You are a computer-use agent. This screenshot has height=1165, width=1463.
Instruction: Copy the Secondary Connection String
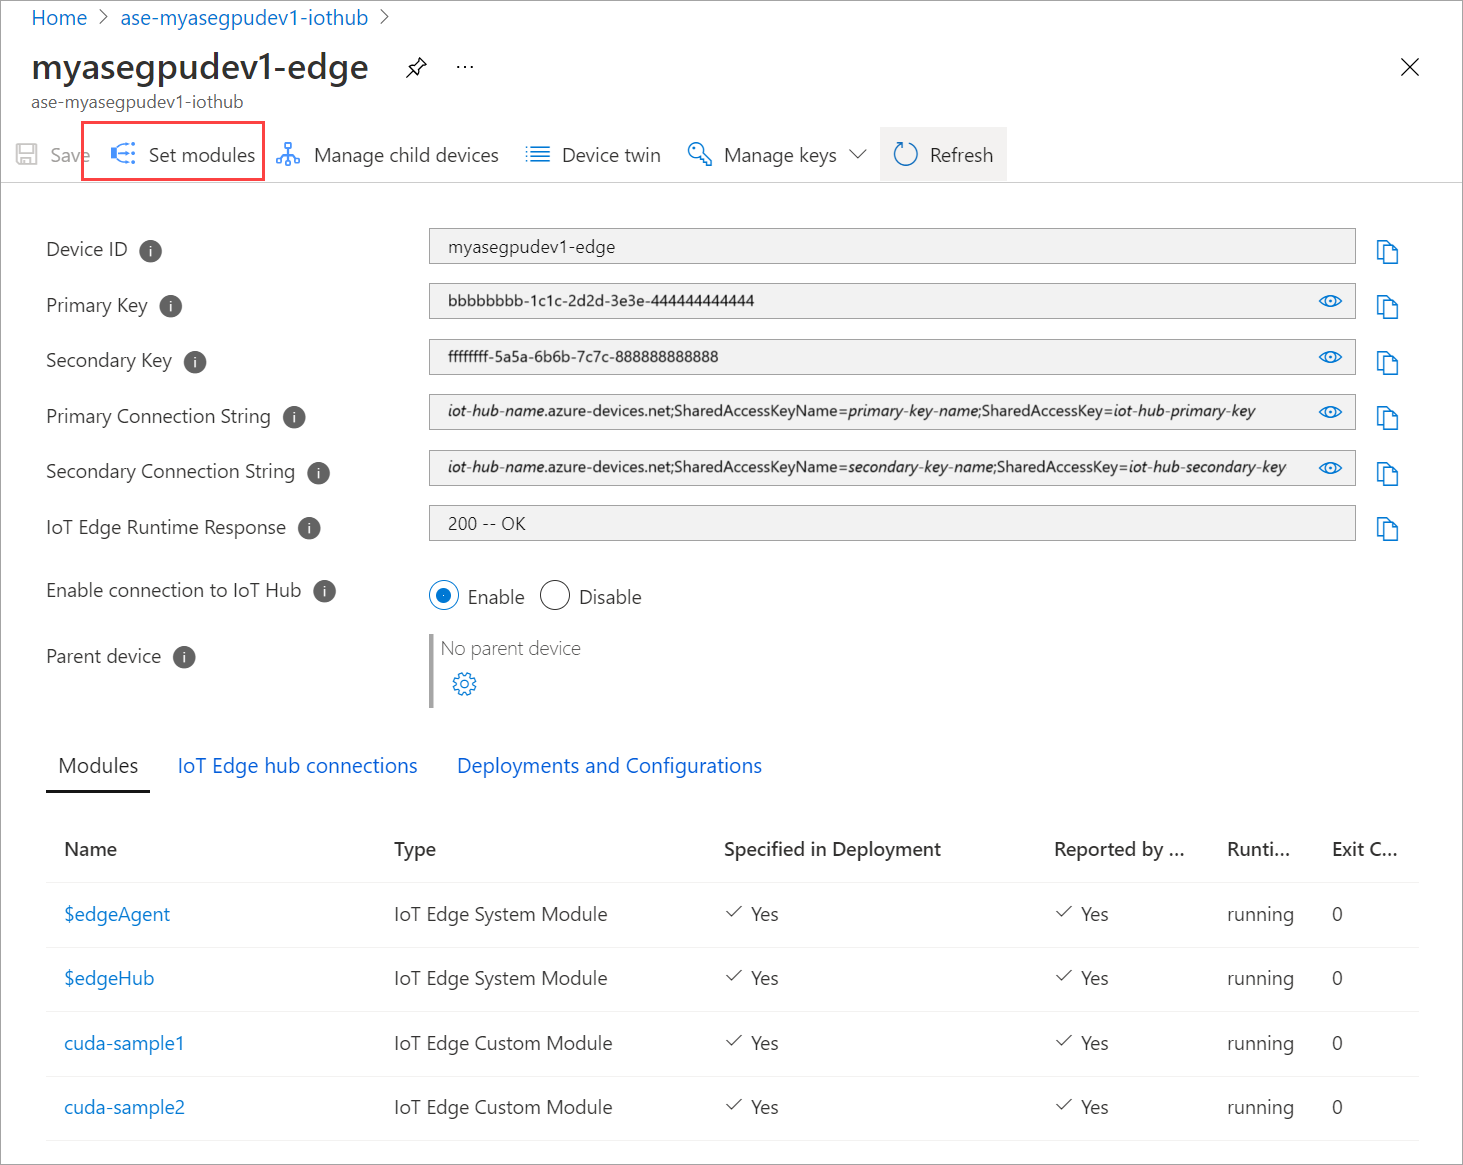[1387, 473]
